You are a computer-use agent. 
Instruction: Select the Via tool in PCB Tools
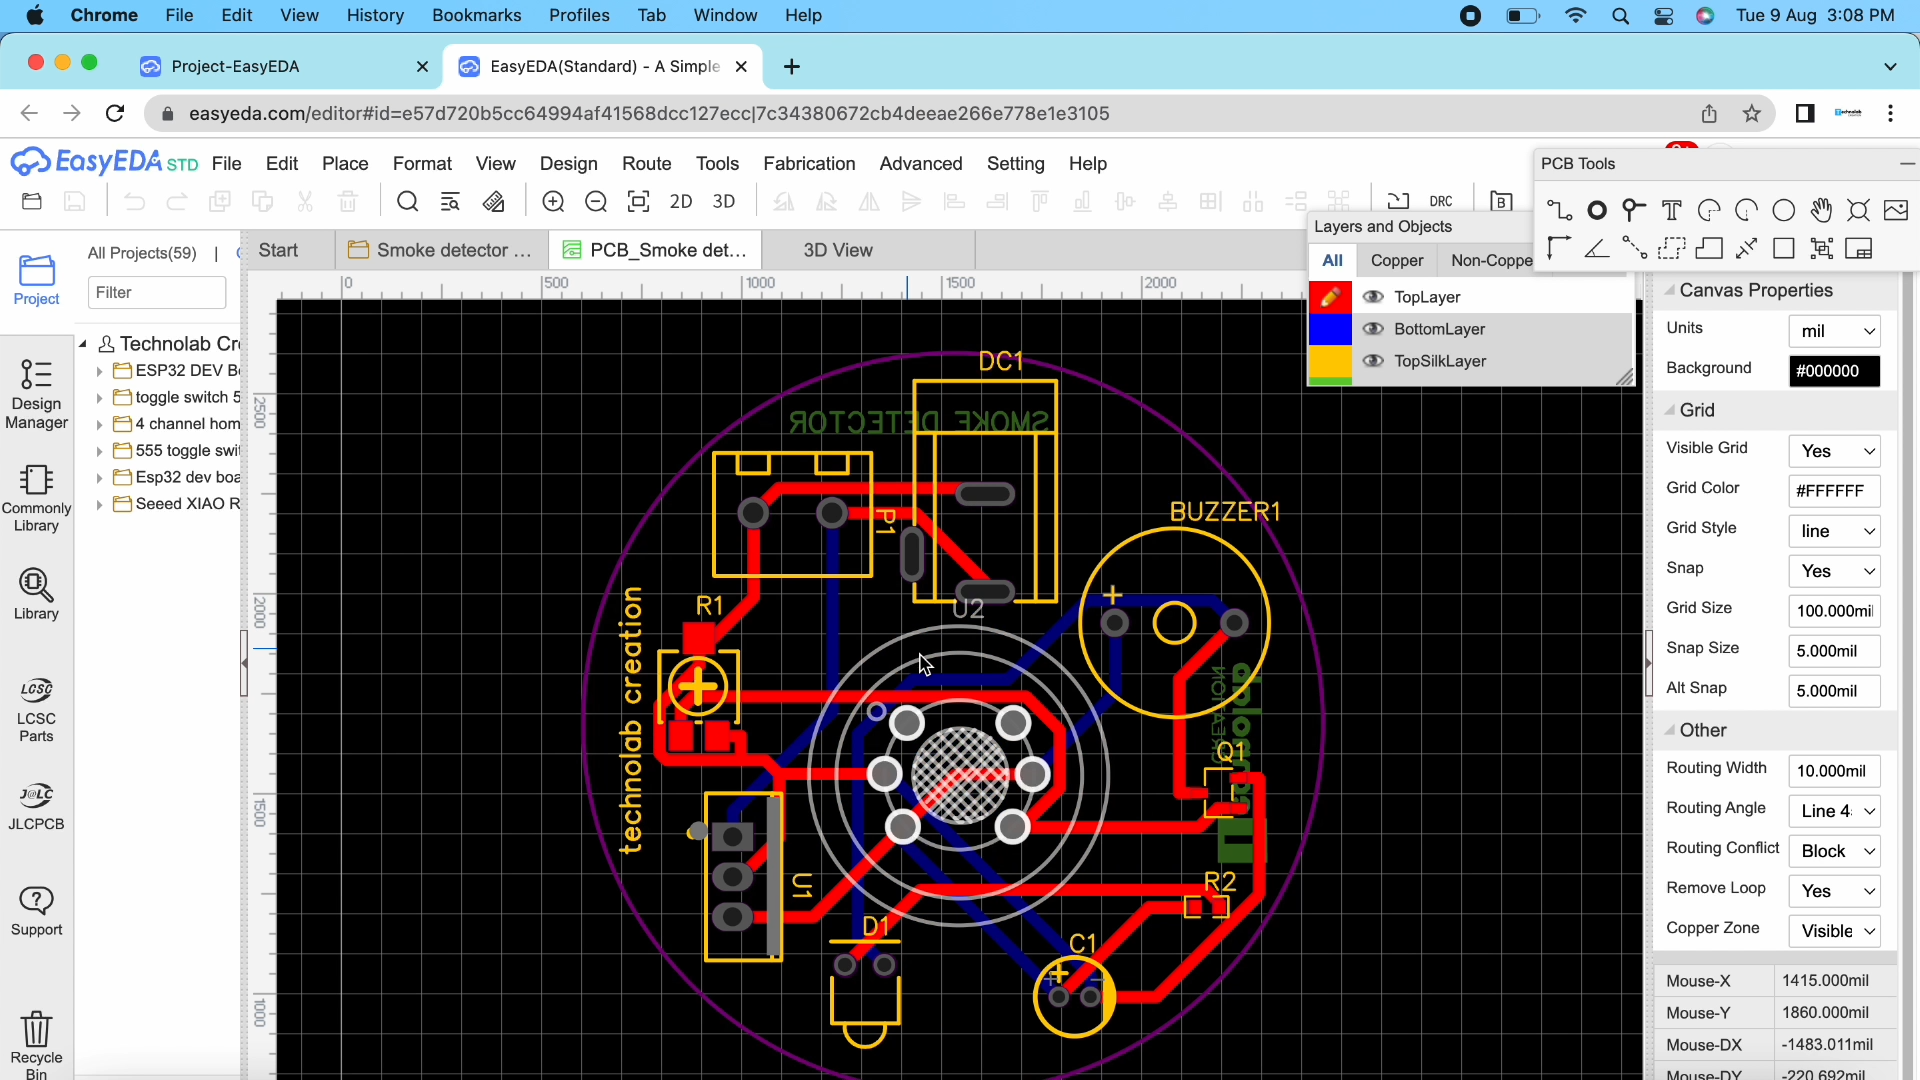pos(1634,210)
